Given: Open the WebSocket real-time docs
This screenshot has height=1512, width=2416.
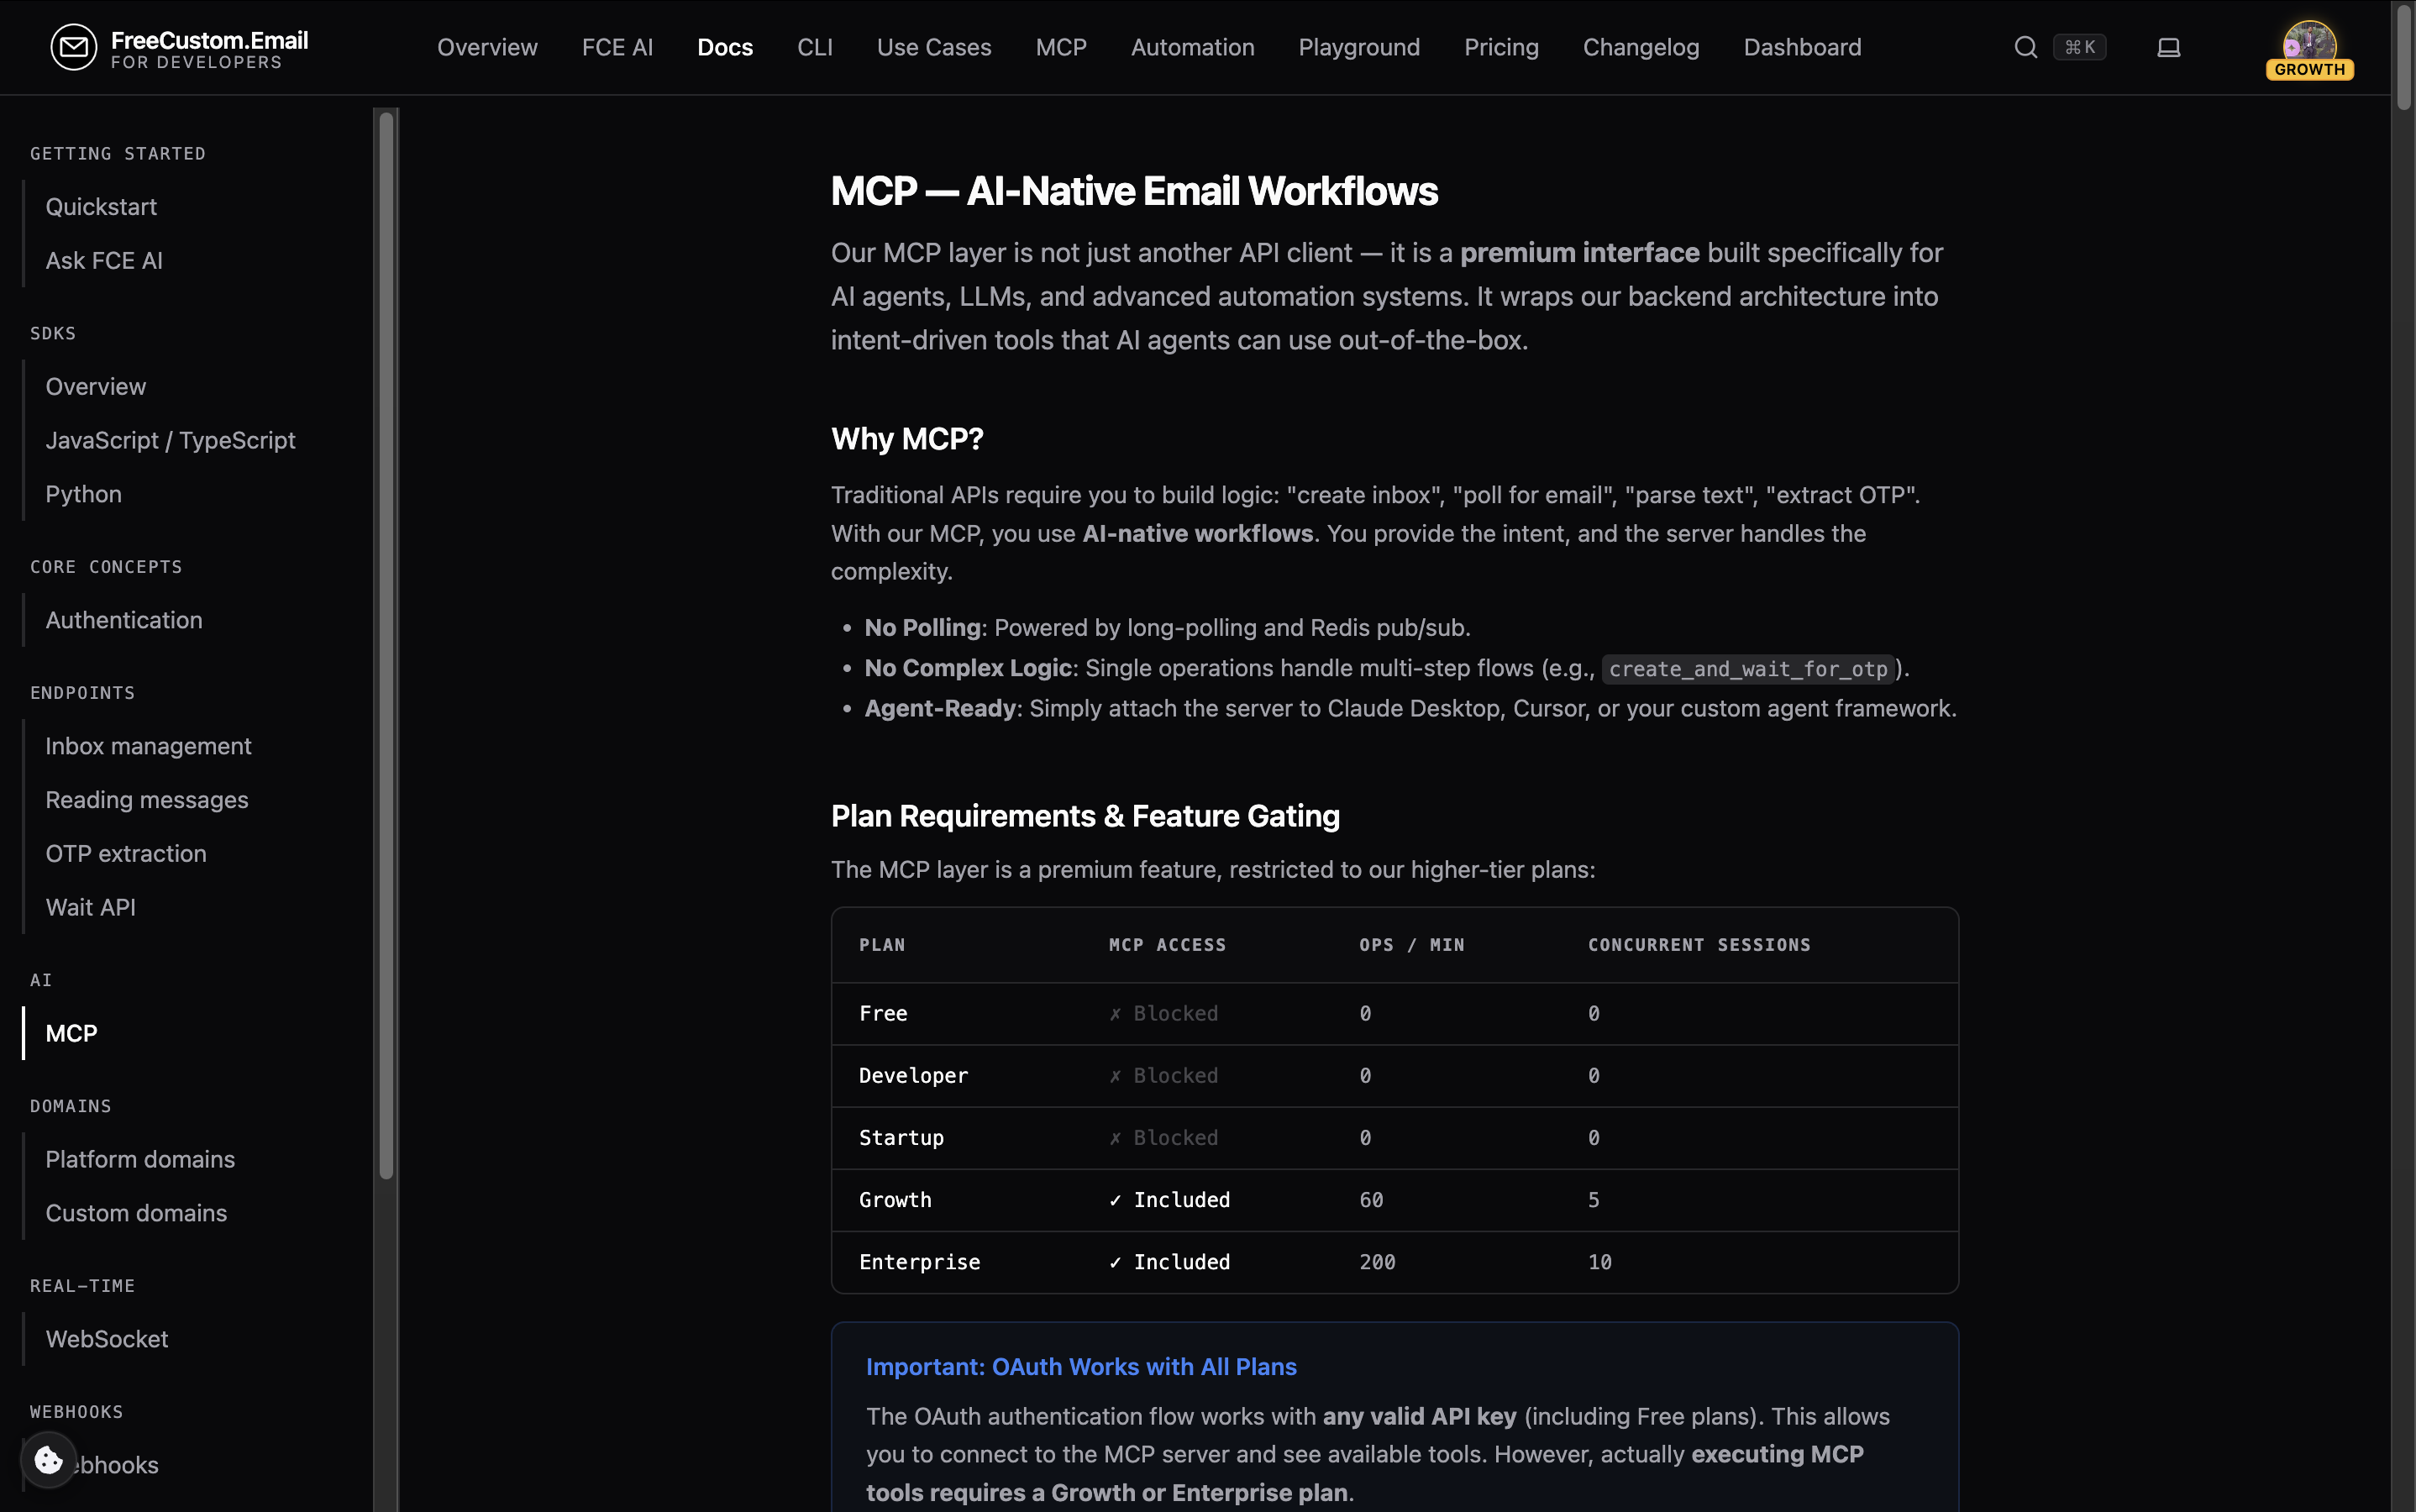Looking at the screenshot, I should pos(107,1338).
